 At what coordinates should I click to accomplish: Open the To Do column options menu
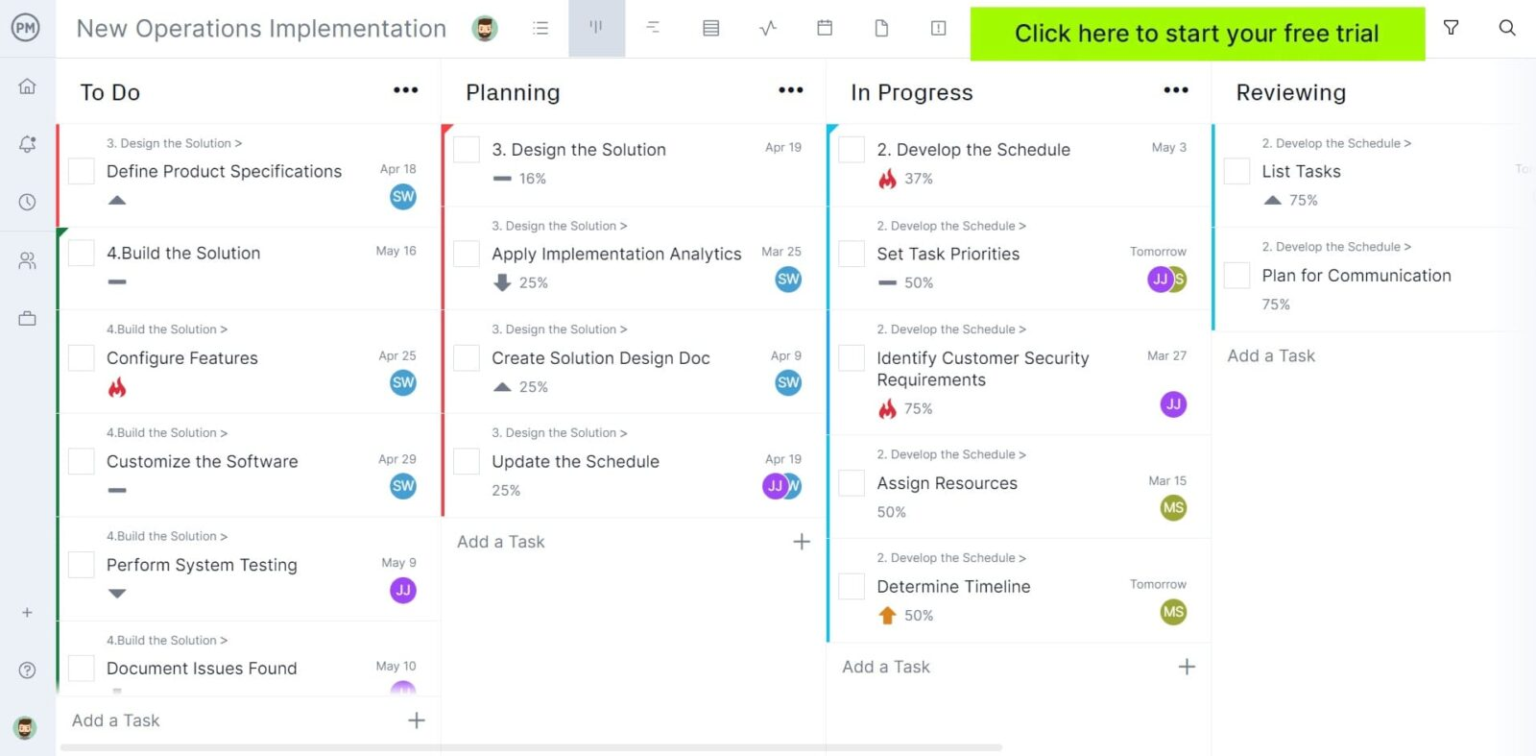click(x=405, y=91)
